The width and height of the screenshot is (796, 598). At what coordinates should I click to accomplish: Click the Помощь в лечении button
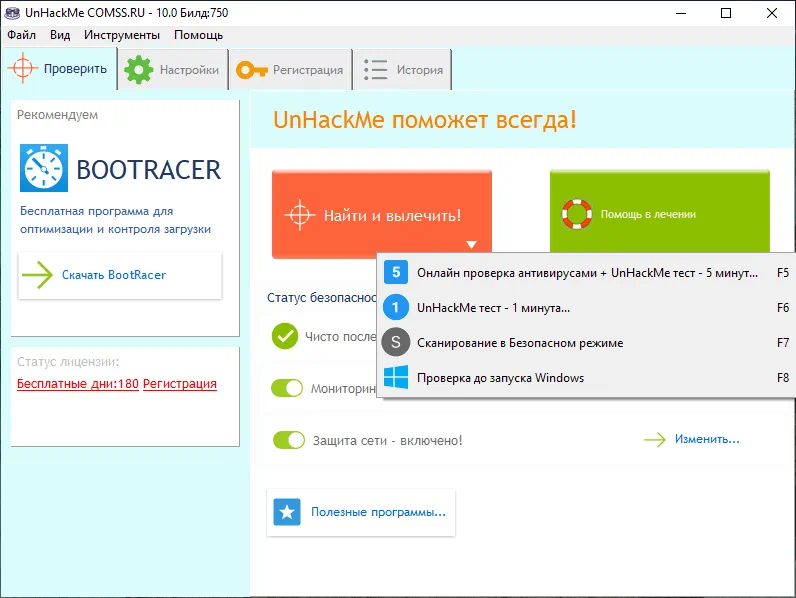[659, 212]
